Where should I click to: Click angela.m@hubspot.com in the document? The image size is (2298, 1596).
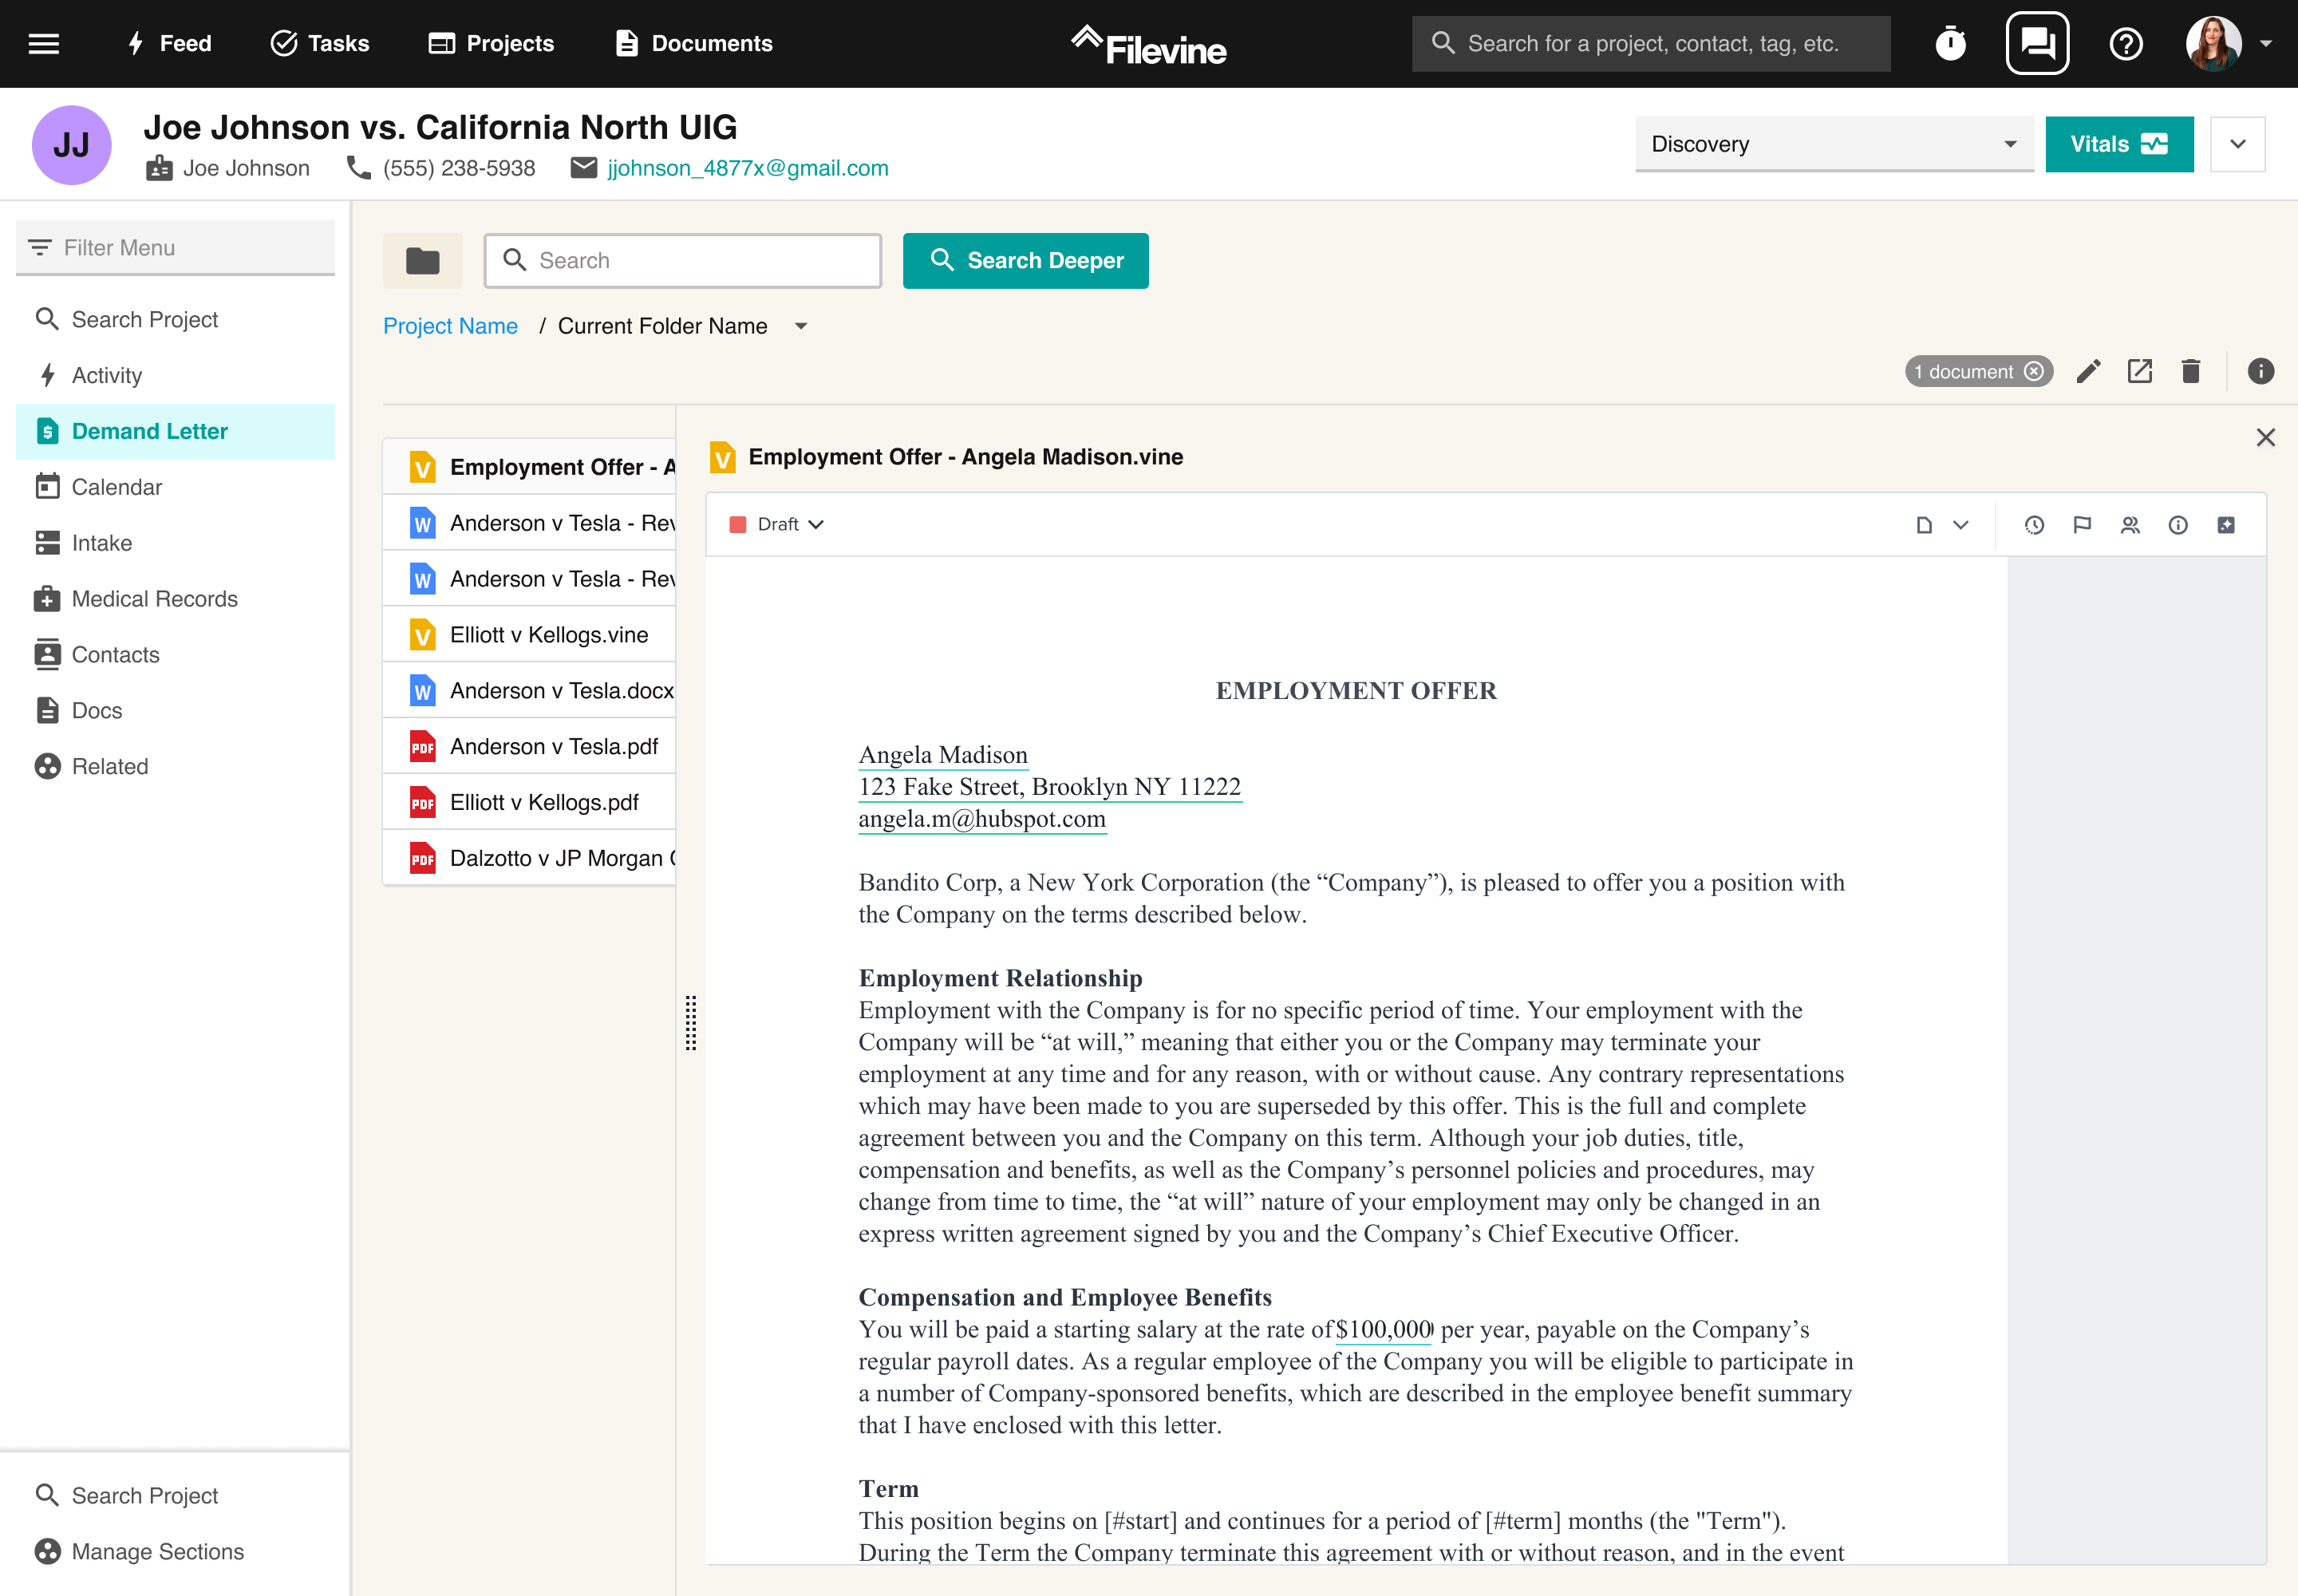pyautogui.click(x=982, y=819)
